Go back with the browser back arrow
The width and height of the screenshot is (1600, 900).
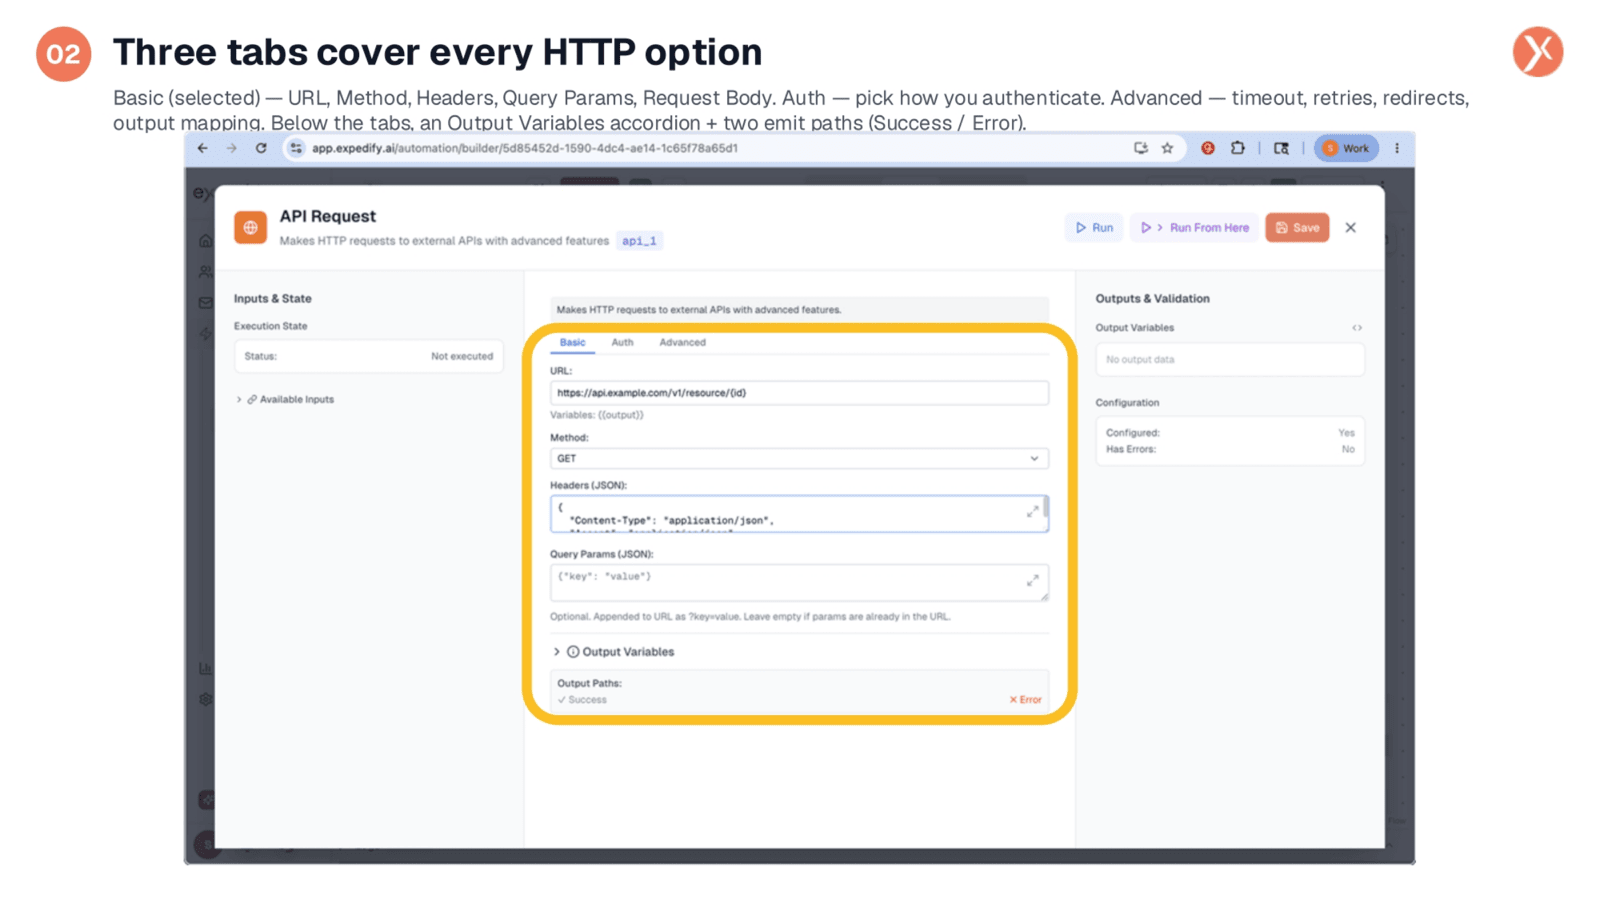pyautogui.click(x=203, y=148)
